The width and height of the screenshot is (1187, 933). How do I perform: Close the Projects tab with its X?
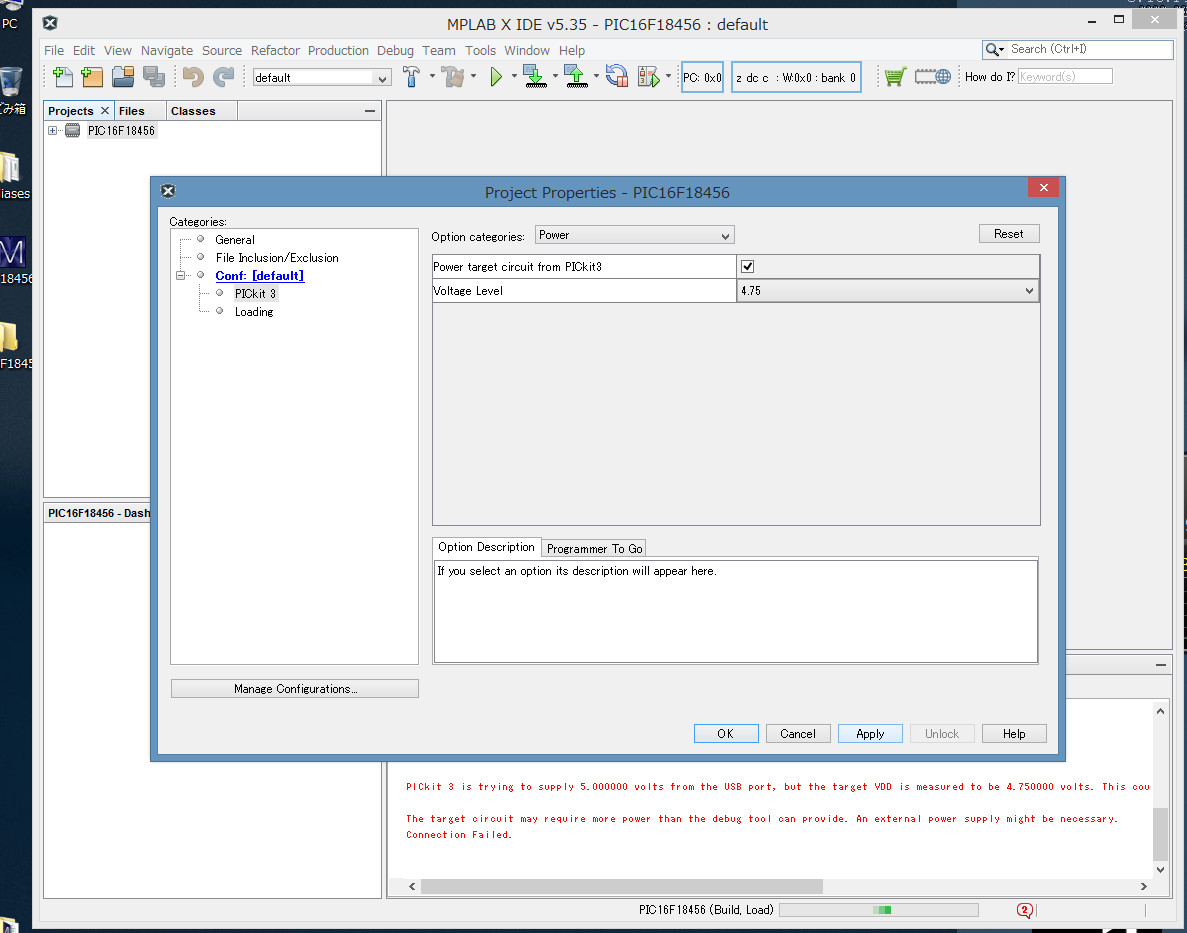tap(105, 111)
